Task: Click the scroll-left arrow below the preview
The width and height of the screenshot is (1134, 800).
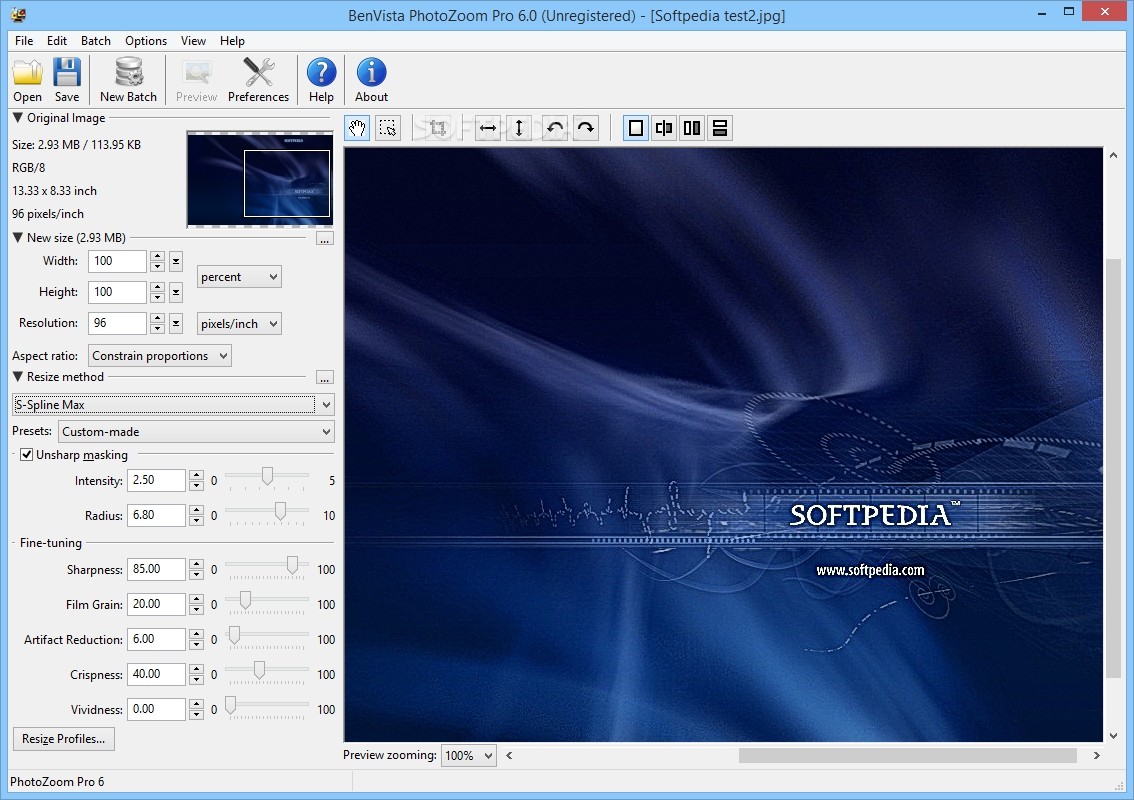Action: pyautogui.click(x=509, y=755)
